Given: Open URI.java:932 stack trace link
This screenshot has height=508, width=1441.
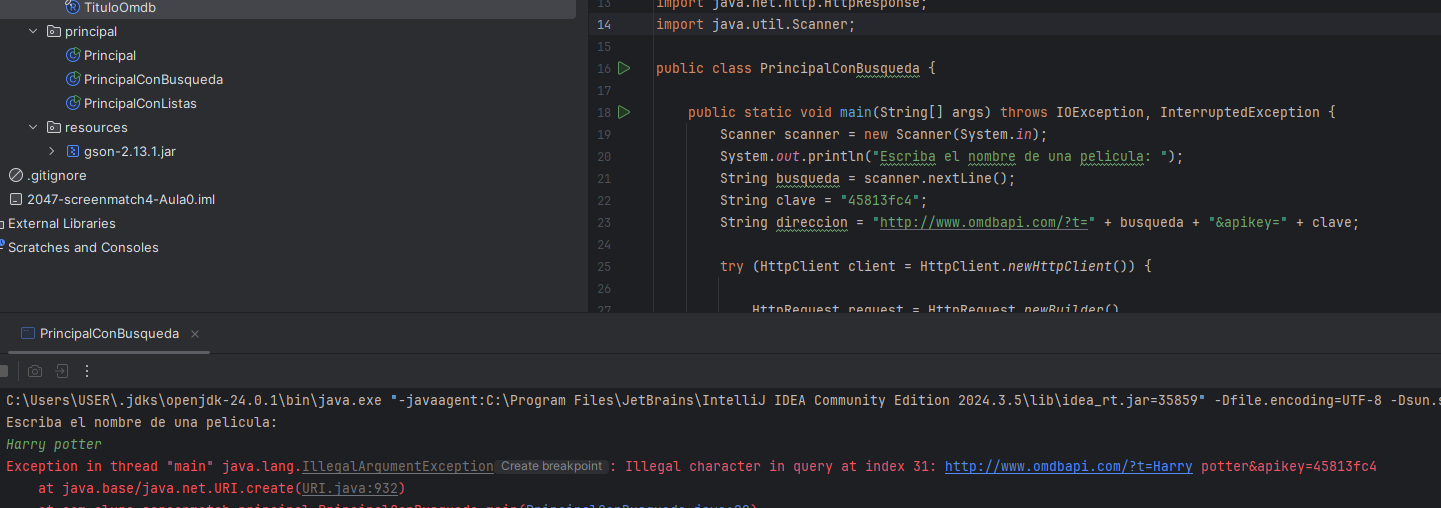Looking at the screenshot, I should 350,488.
